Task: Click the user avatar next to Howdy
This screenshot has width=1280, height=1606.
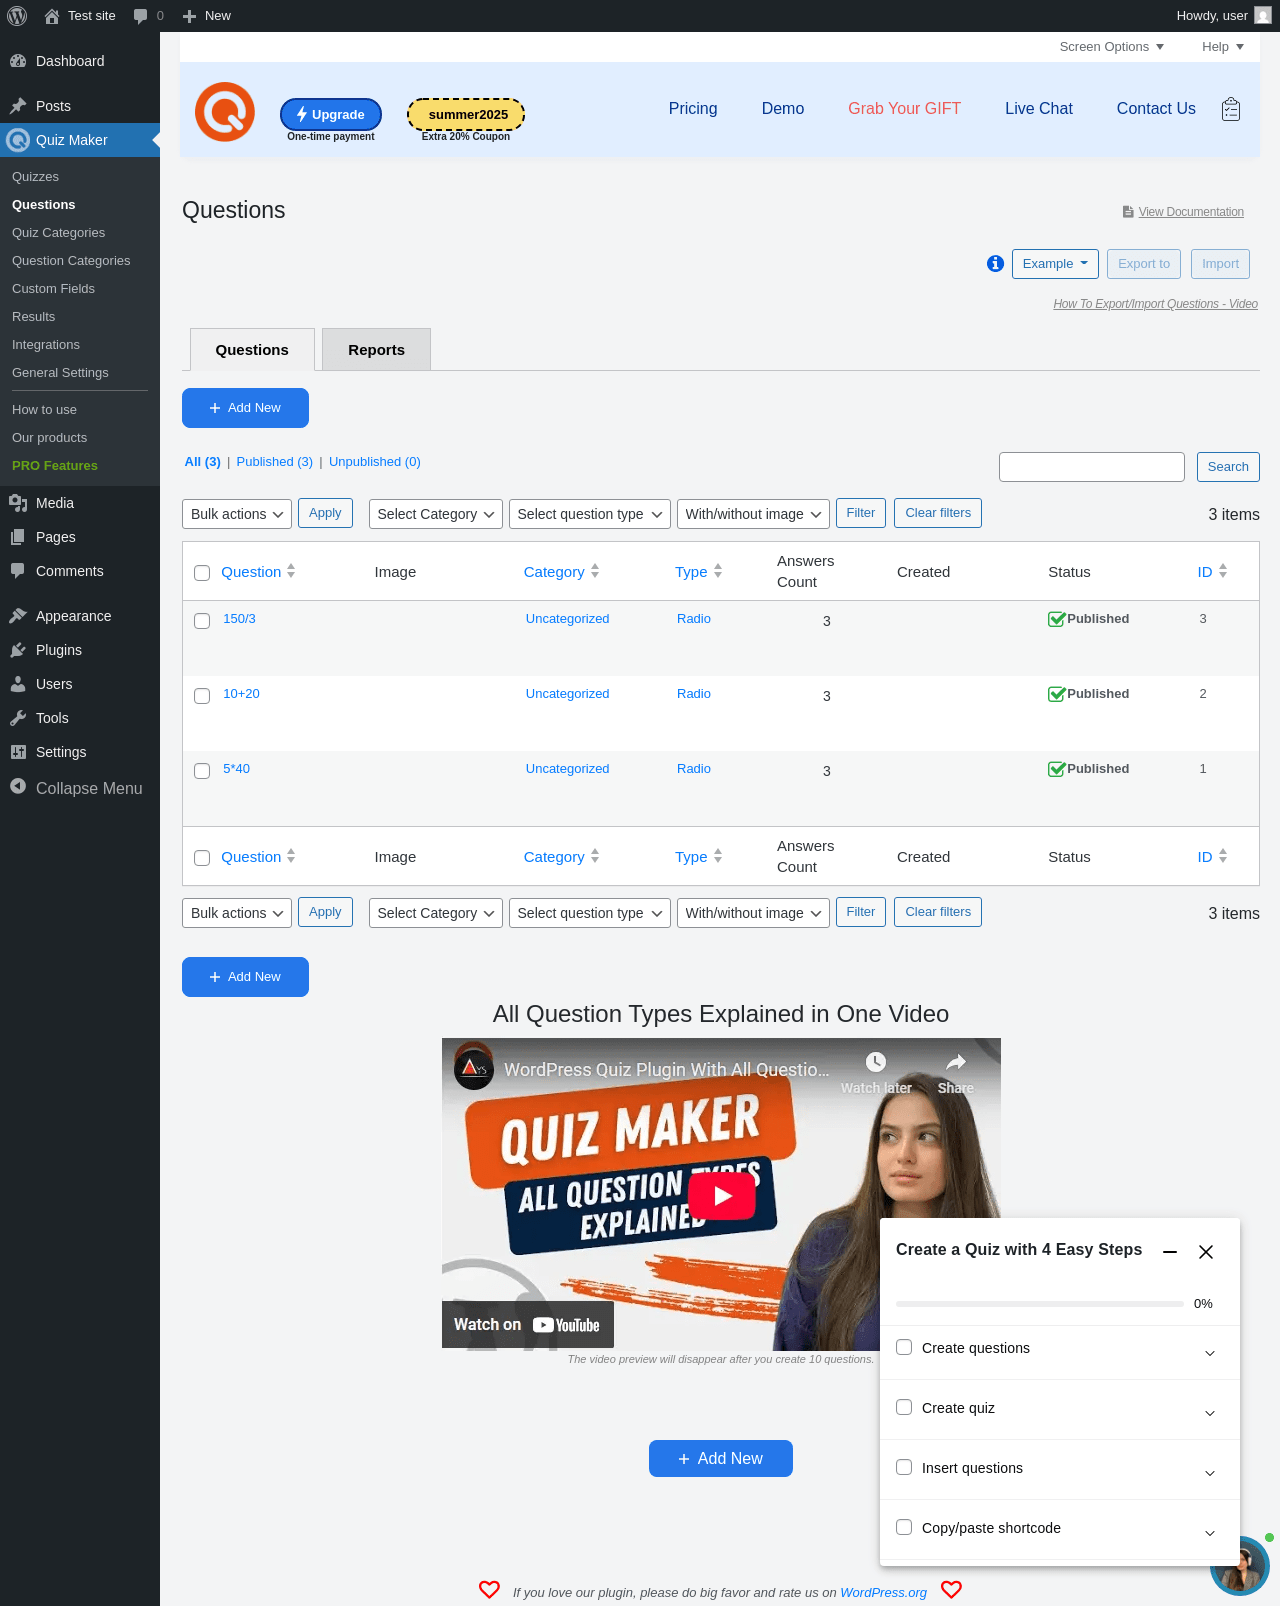Action: (x=1263, y=16)
